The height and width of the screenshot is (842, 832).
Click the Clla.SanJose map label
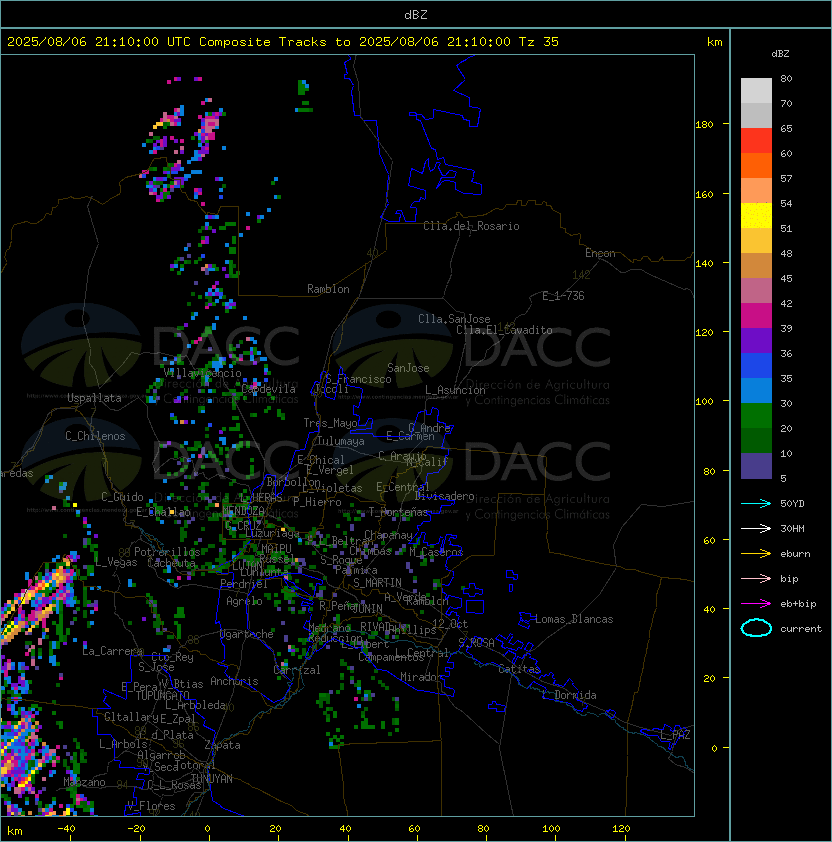coord(454,319)
